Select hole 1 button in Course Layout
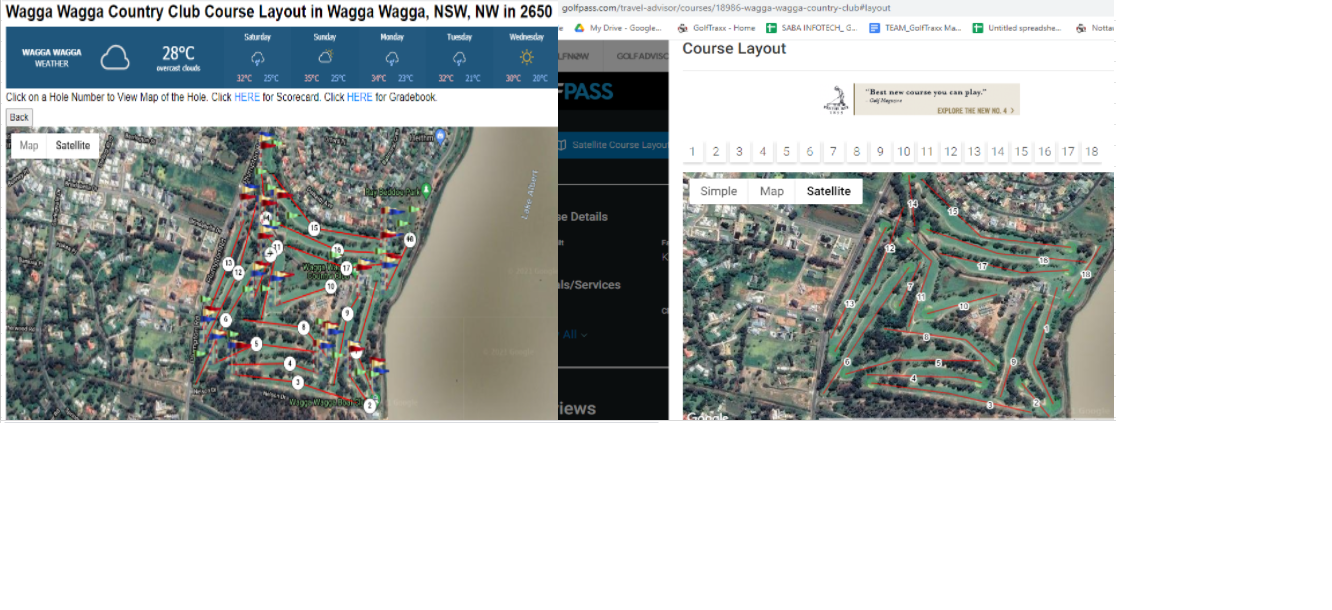This screenshot has height=610, width=1332. coord(693,152)
